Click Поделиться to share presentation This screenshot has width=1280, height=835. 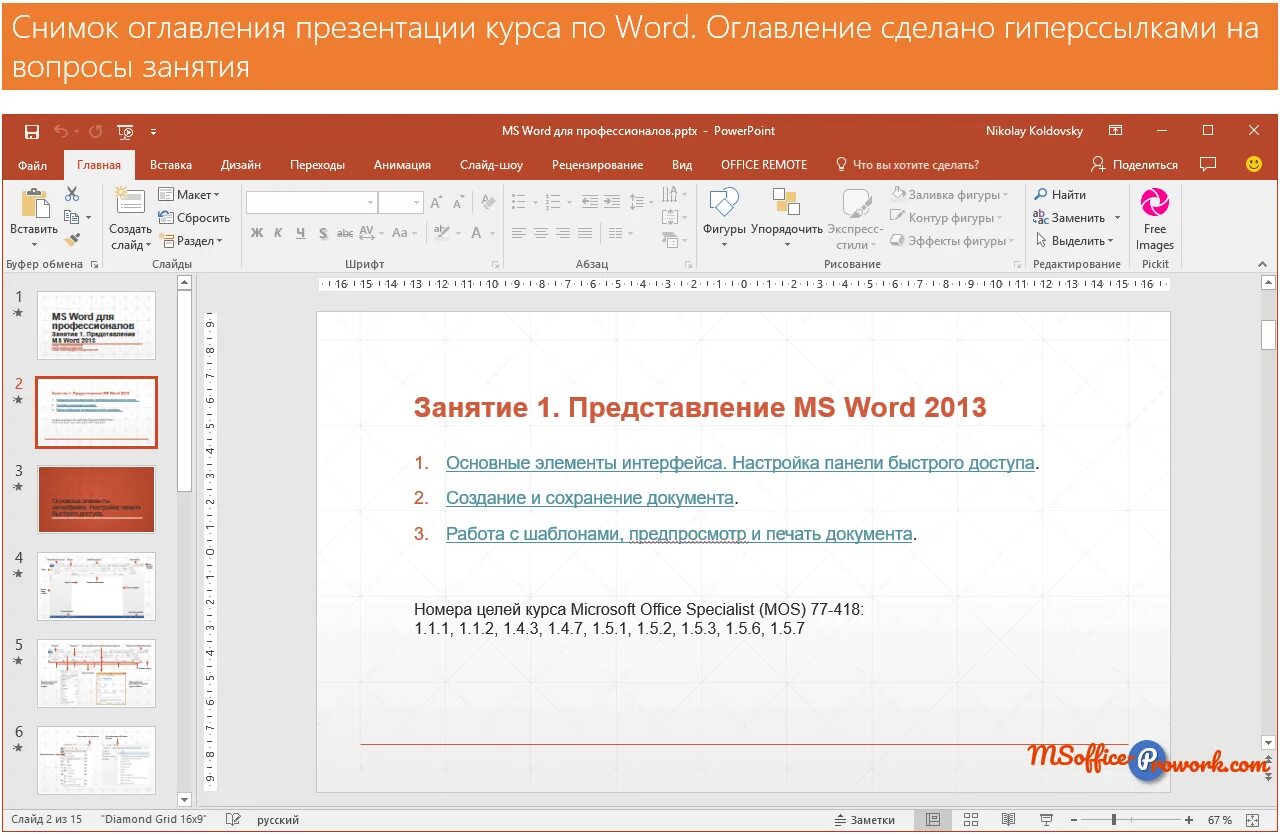[x=1134, y=164]
